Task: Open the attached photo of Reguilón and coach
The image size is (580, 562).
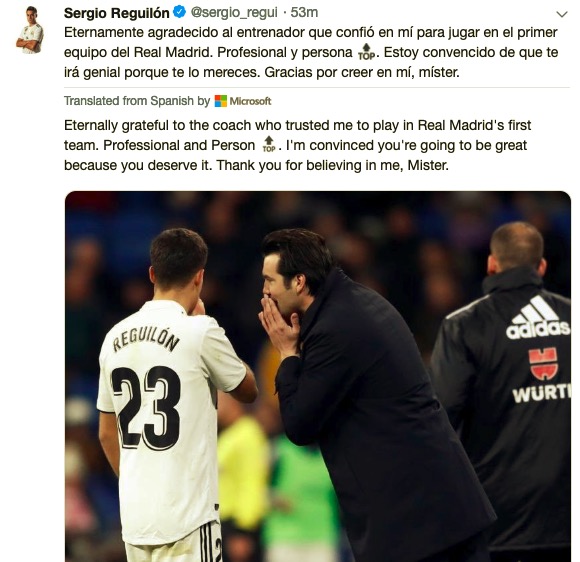Action: (318, 376)
